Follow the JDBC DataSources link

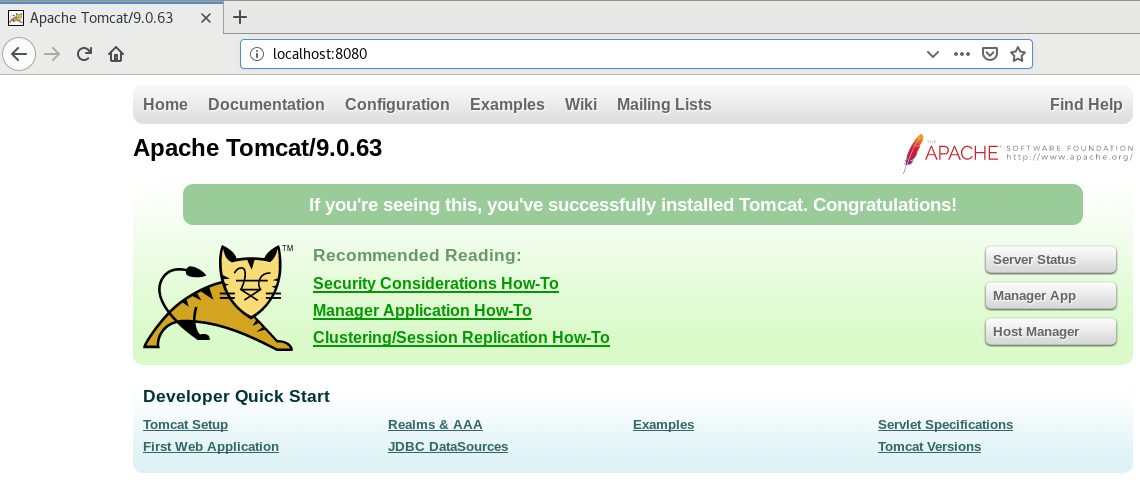coord(448,447)
